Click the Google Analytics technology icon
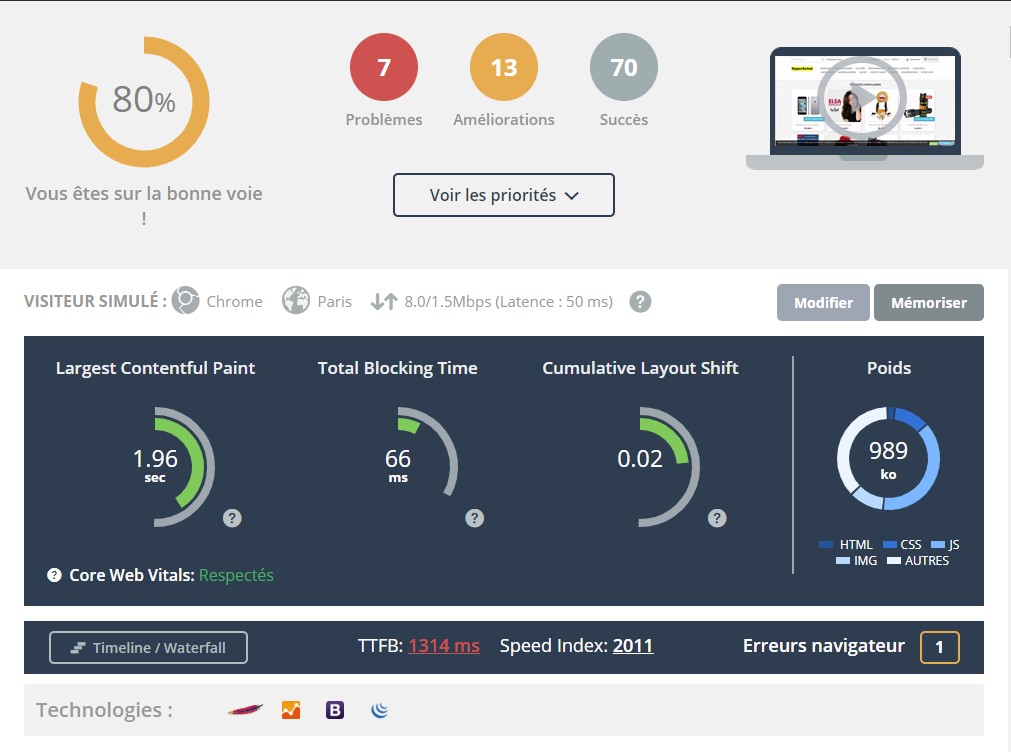Image resolution: width=1011 pixels, height=752 pixels. (291, 710)
